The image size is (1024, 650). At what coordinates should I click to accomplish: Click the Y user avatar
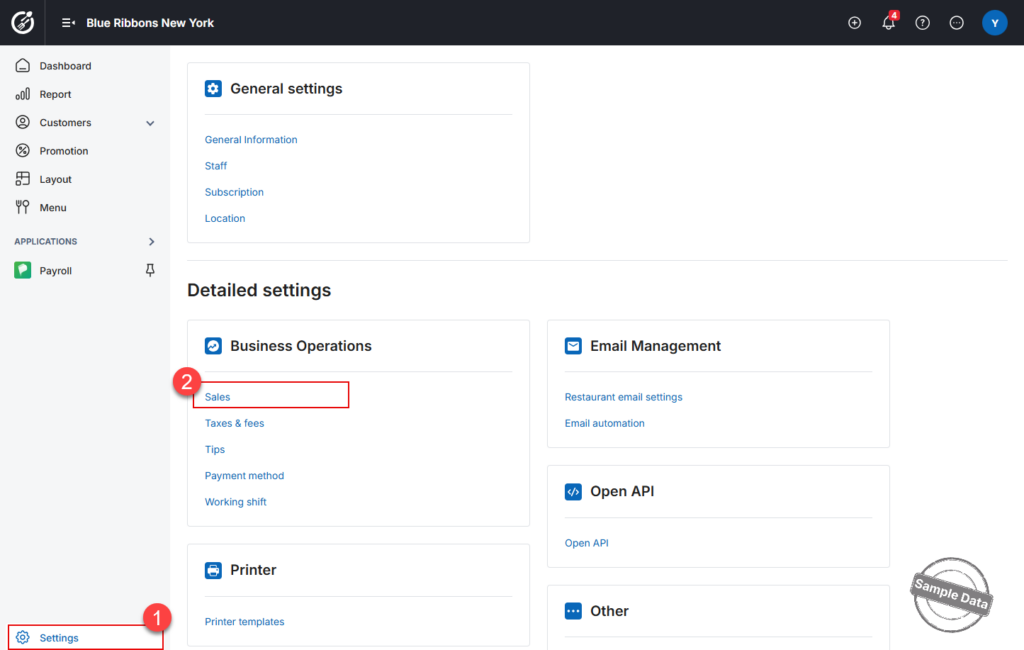(x=994, y=23)
